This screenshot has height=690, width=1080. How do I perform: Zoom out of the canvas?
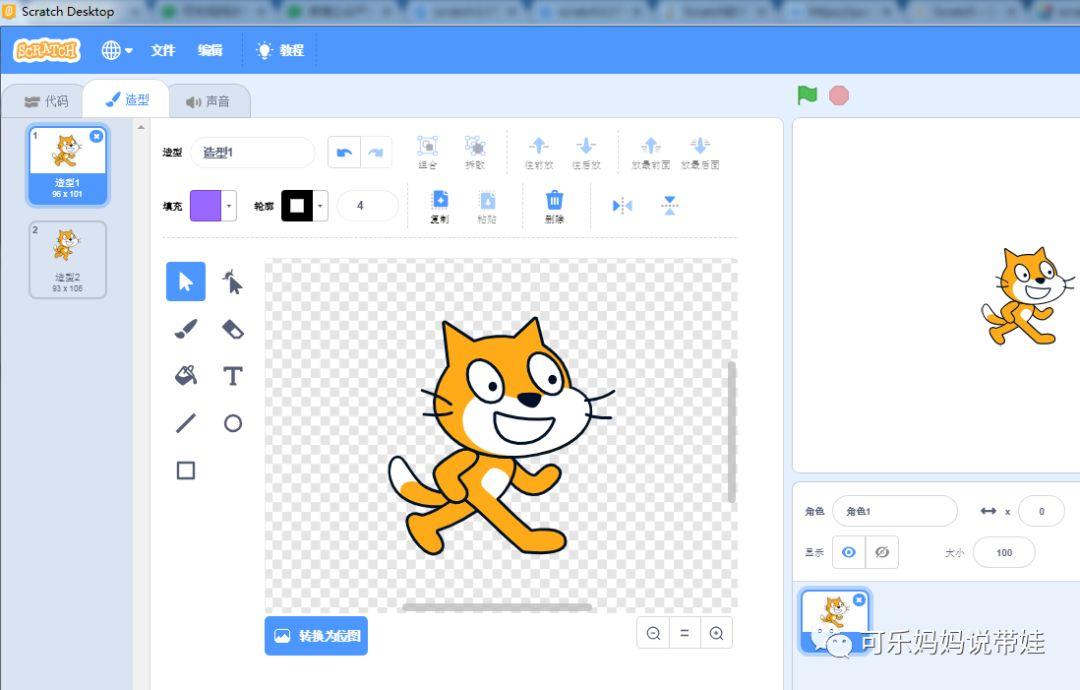653,633
